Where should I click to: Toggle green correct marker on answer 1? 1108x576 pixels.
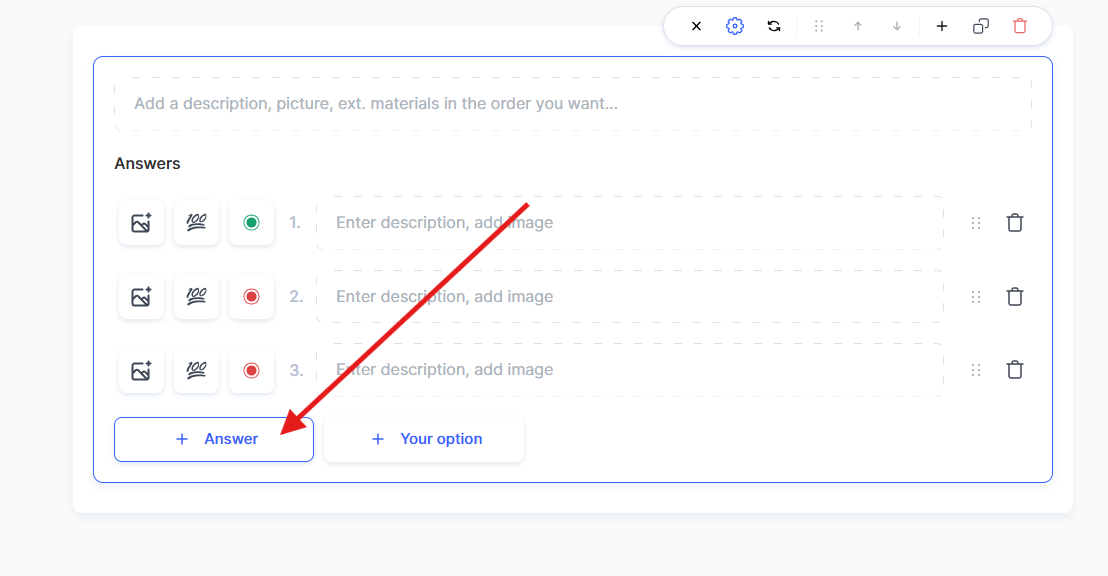pyautogui.click(x=251, y=223)
